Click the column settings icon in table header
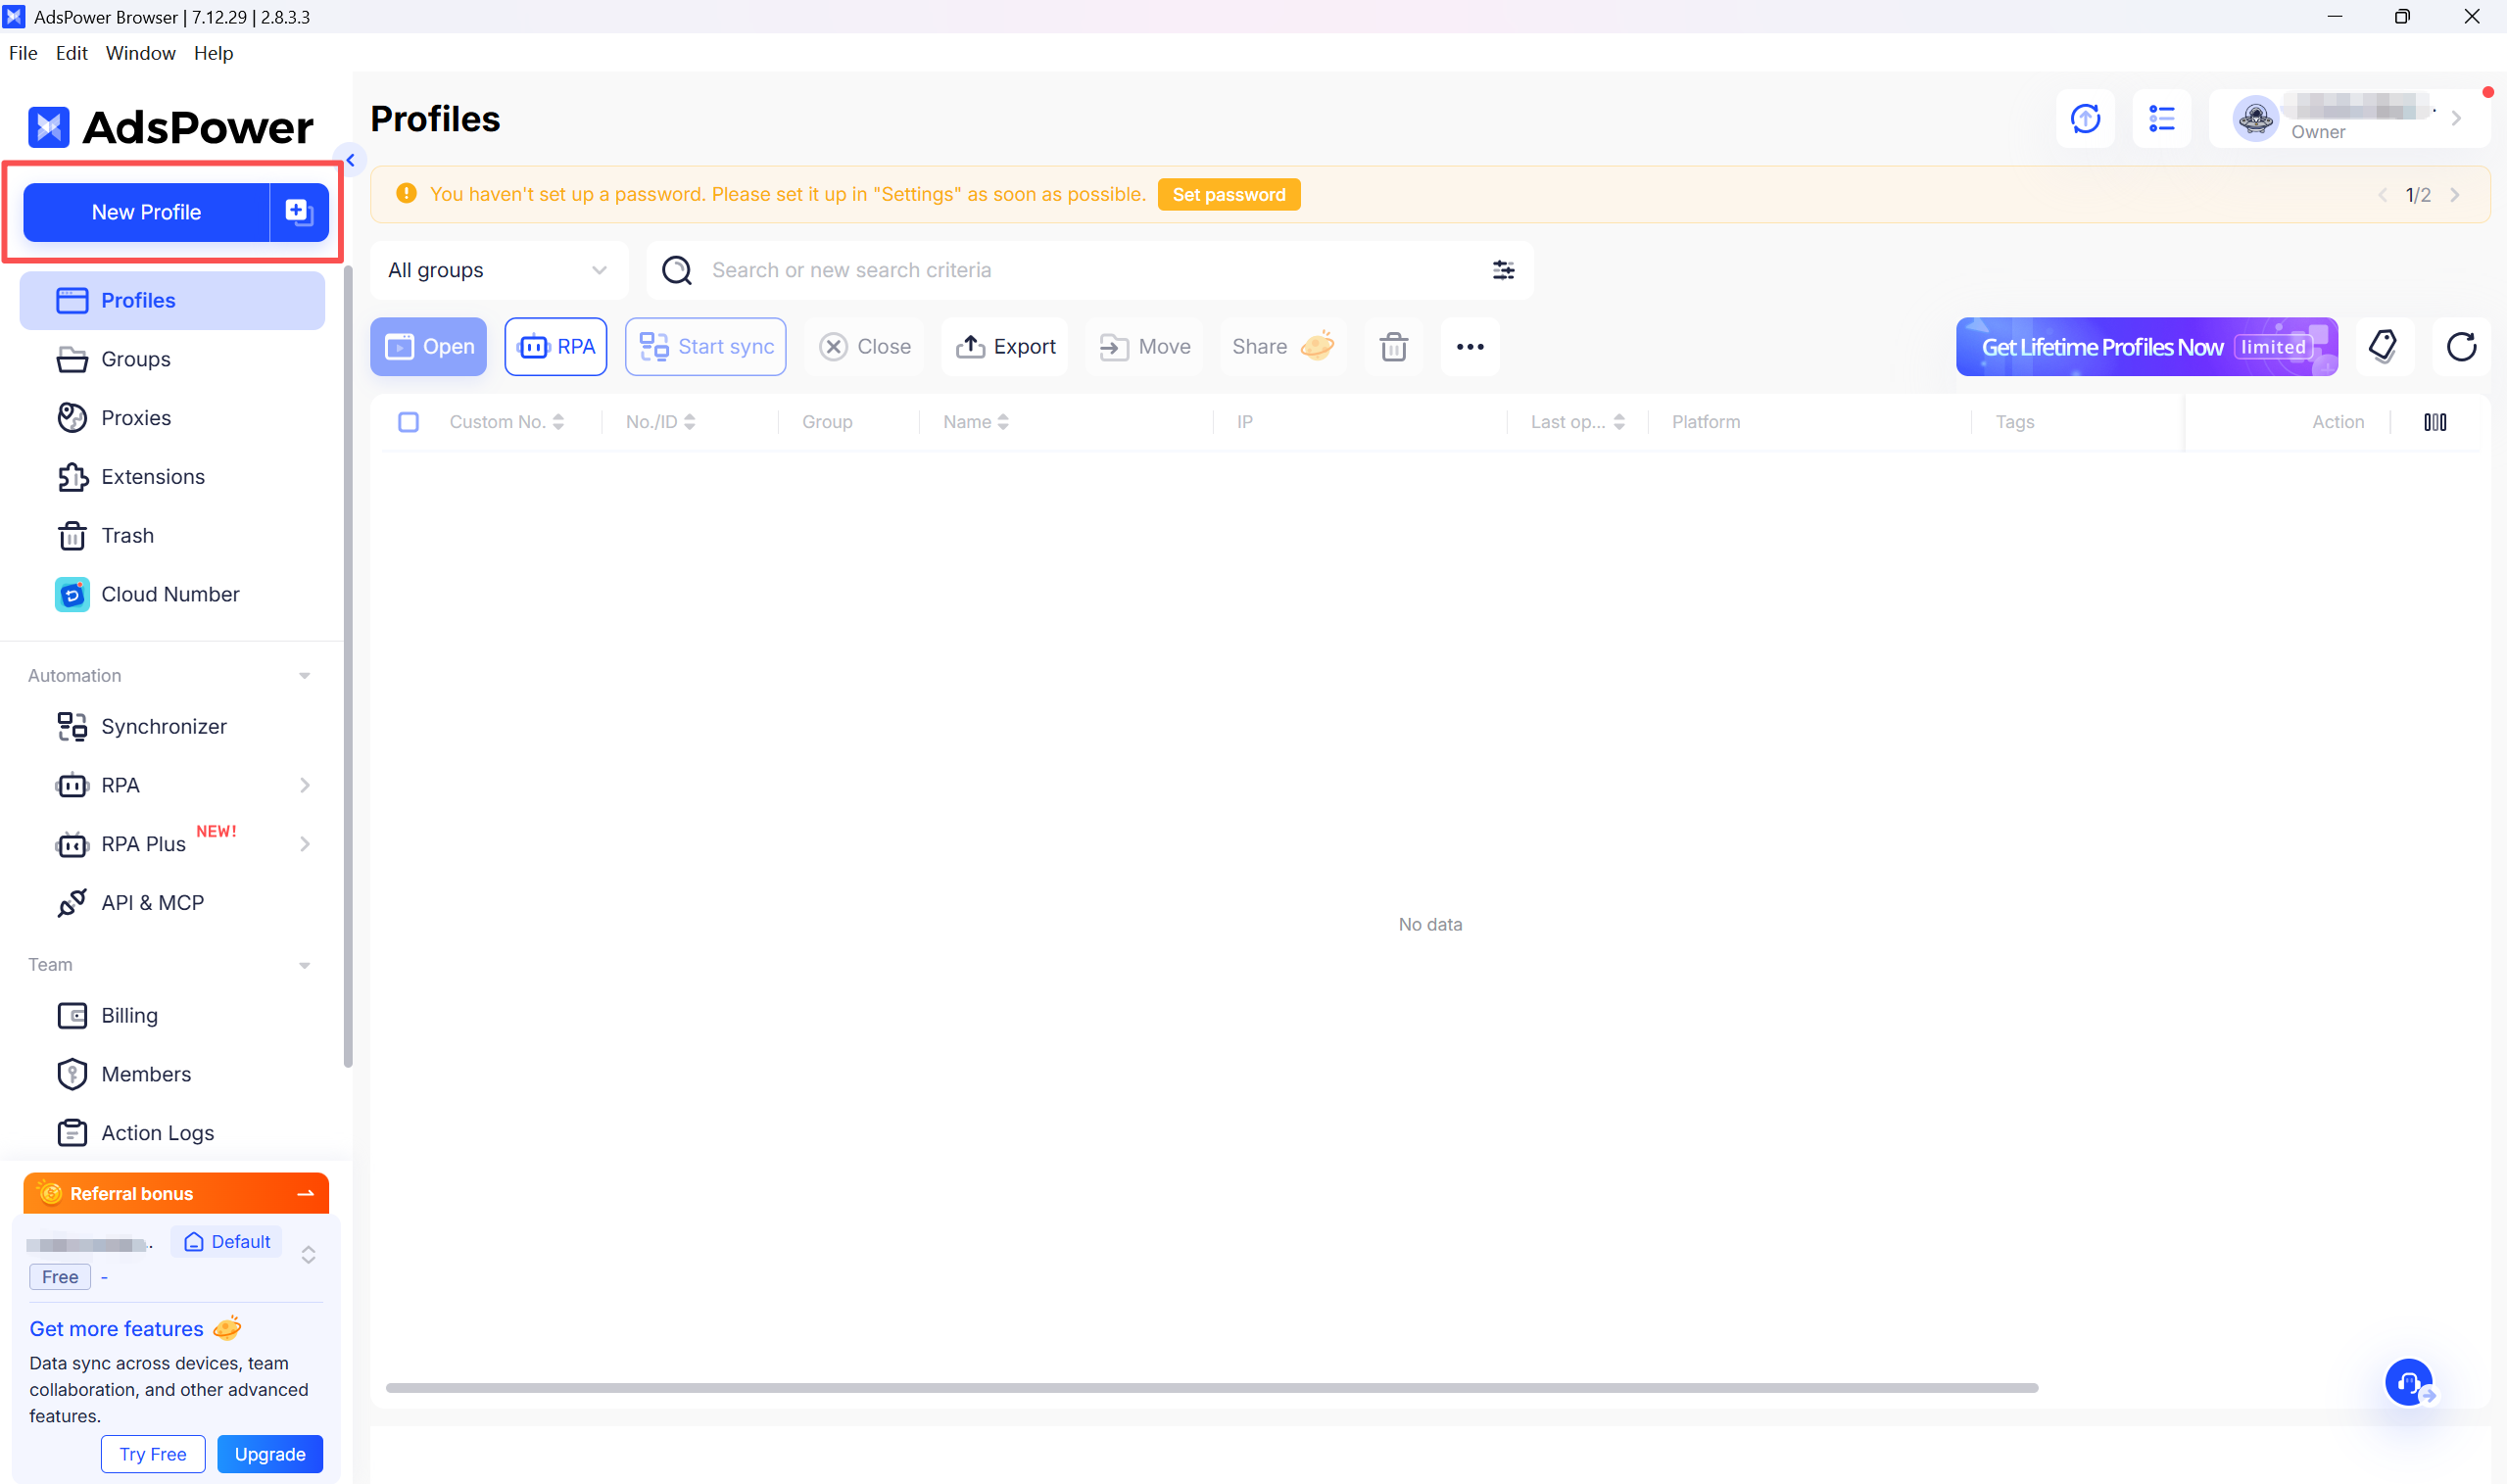The width and height of the screenshot is (2507, 1484). pyautogui.click(x=2435, y=422)
